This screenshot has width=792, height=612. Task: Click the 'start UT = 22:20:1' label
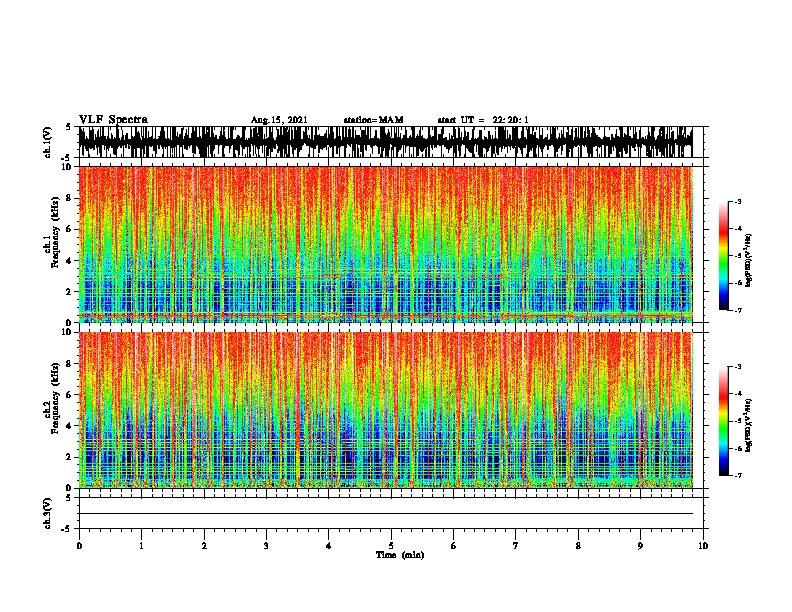[482, 120]
